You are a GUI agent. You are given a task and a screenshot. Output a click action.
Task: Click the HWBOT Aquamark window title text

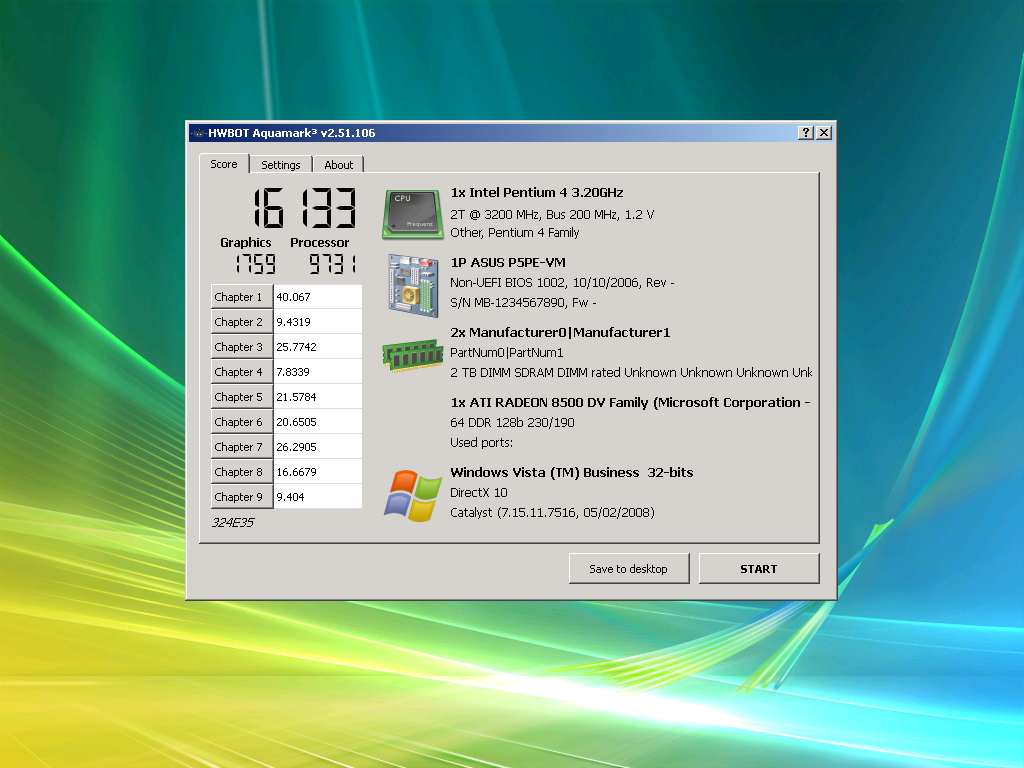point(292,133)
